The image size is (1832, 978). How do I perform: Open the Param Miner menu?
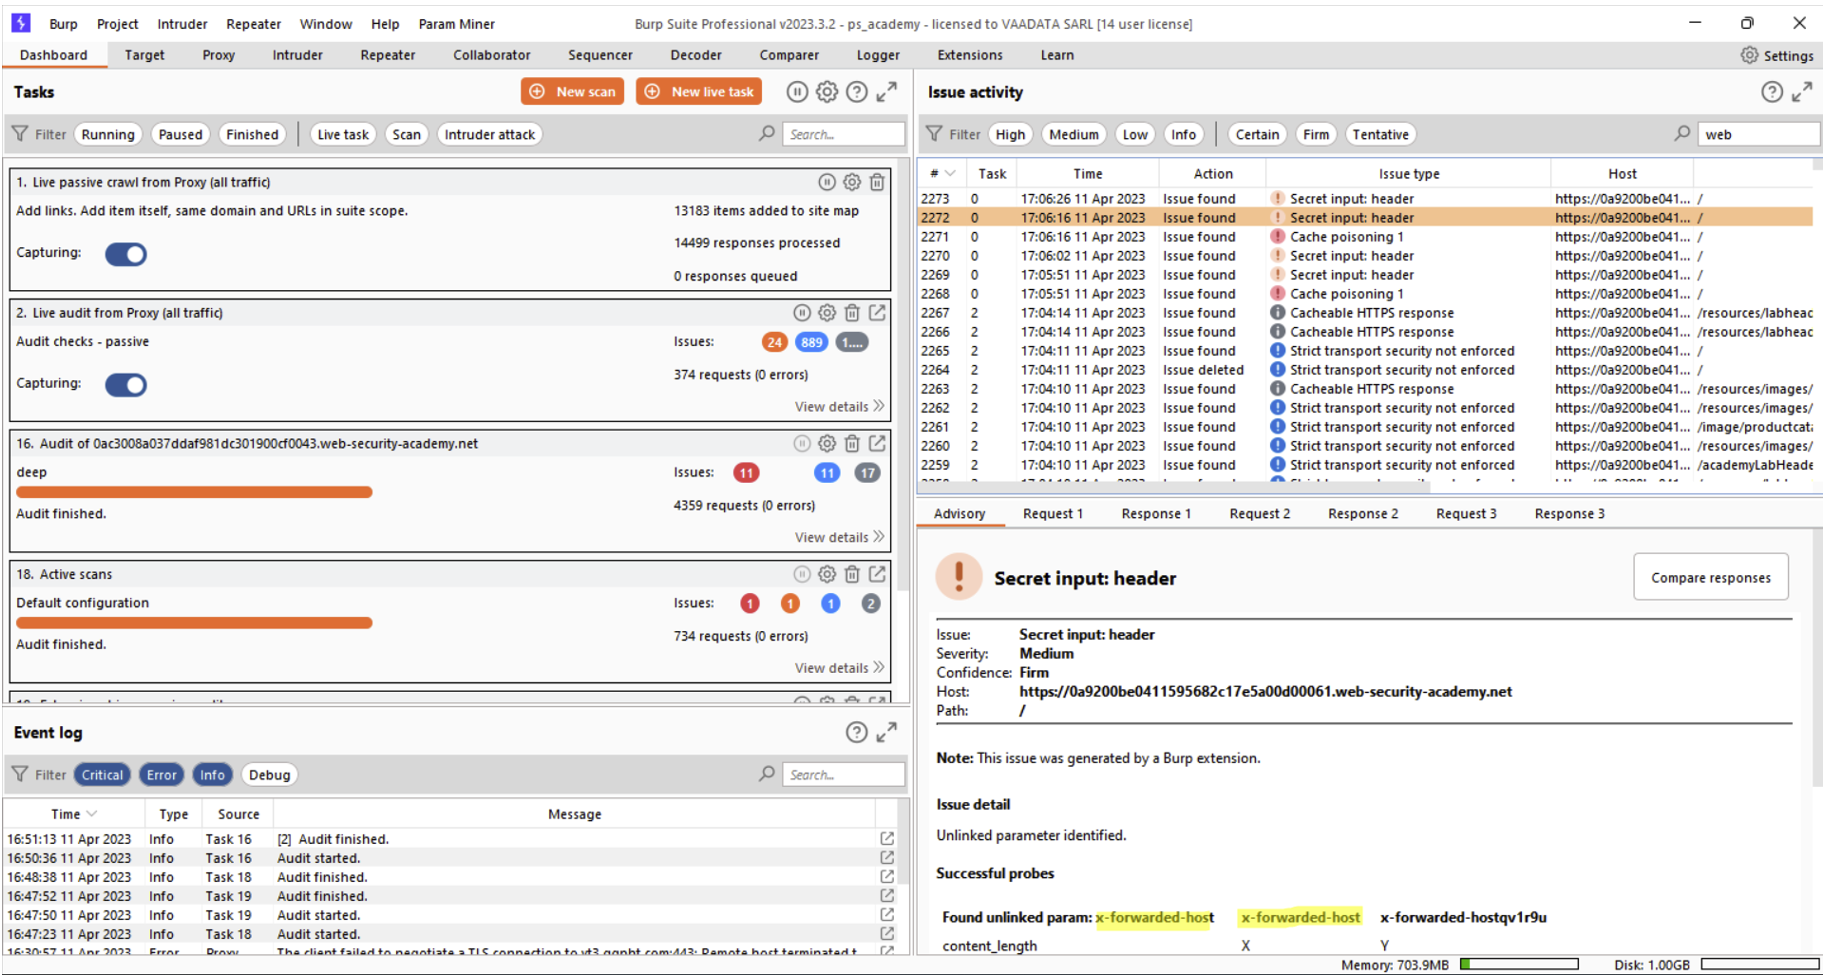point(456,24)
